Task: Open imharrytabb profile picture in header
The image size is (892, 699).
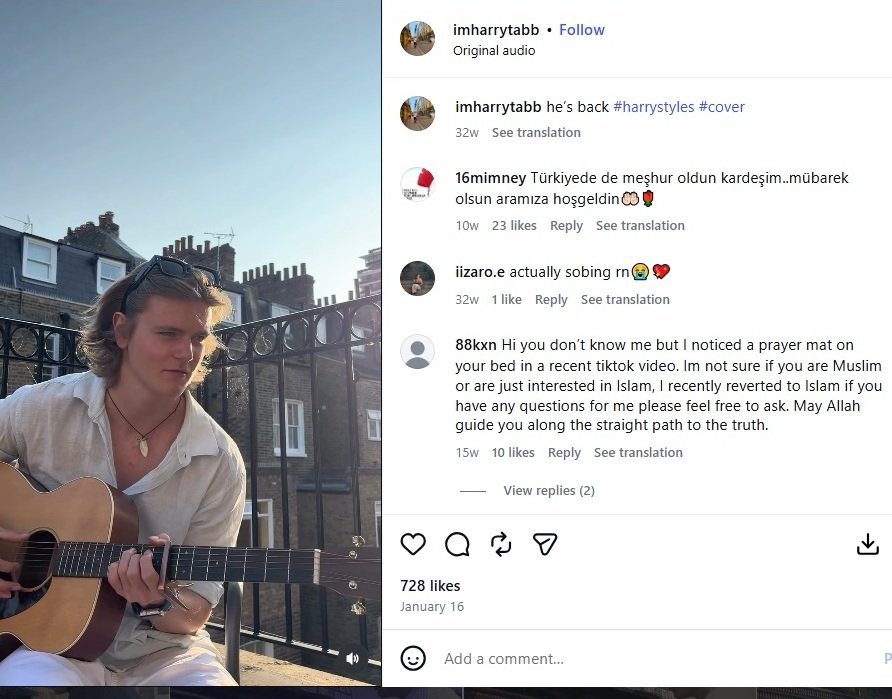Action: click(418, 39)
